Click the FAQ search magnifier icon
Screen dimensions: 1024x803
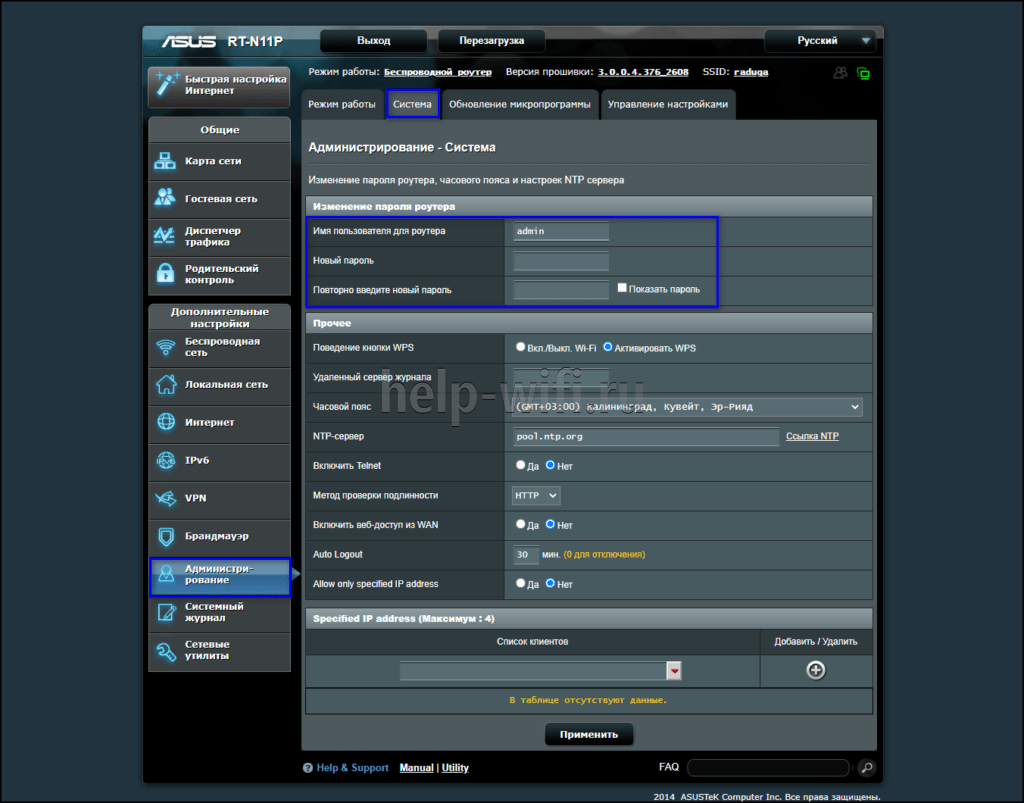(866, 768)
